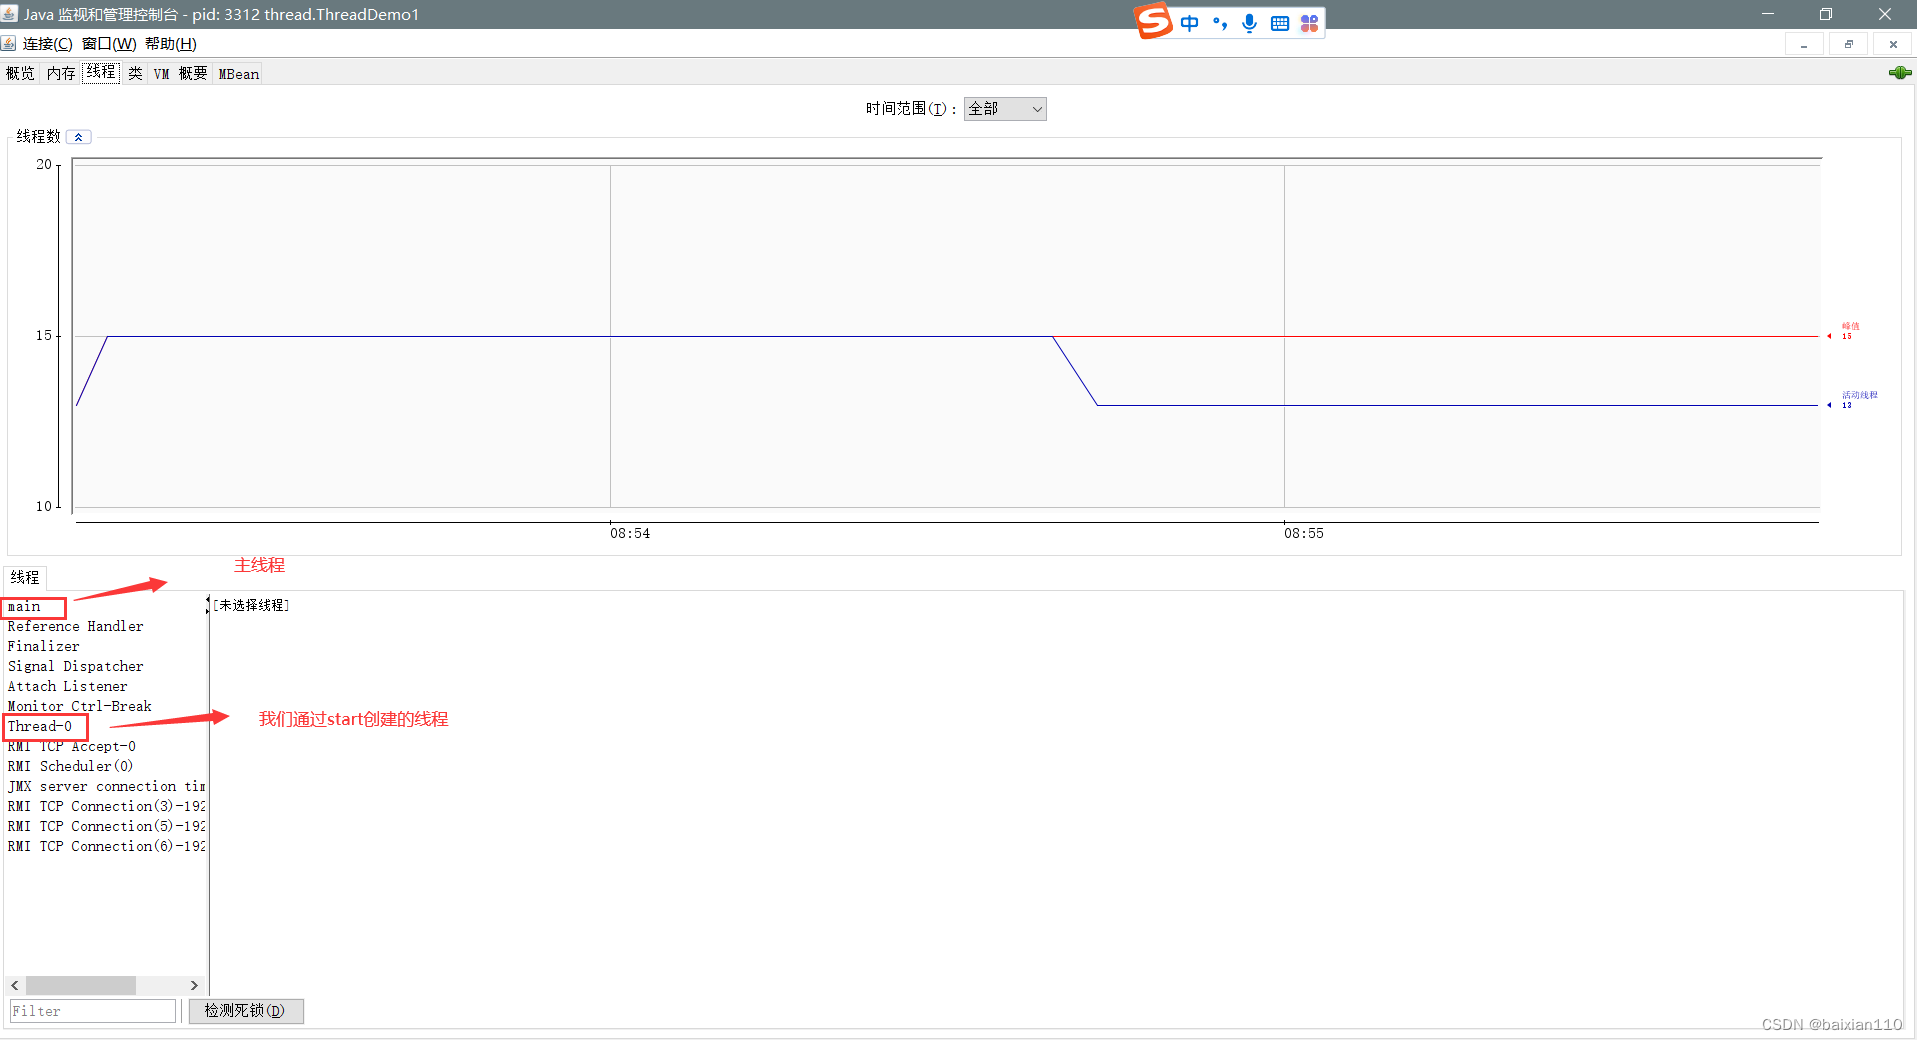Open the 连接(C) menu
The height and width of the screenshot is (1040, 1917).
click(x=48, y=44)
